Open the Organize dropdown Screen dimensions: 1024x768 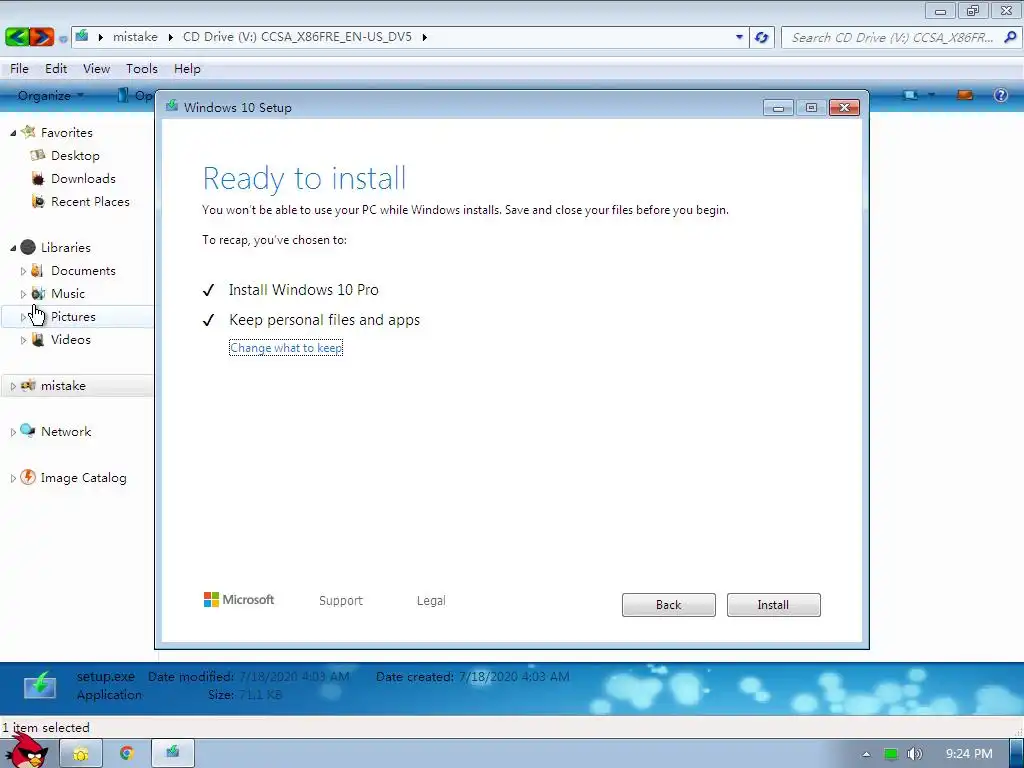[50, 95]
